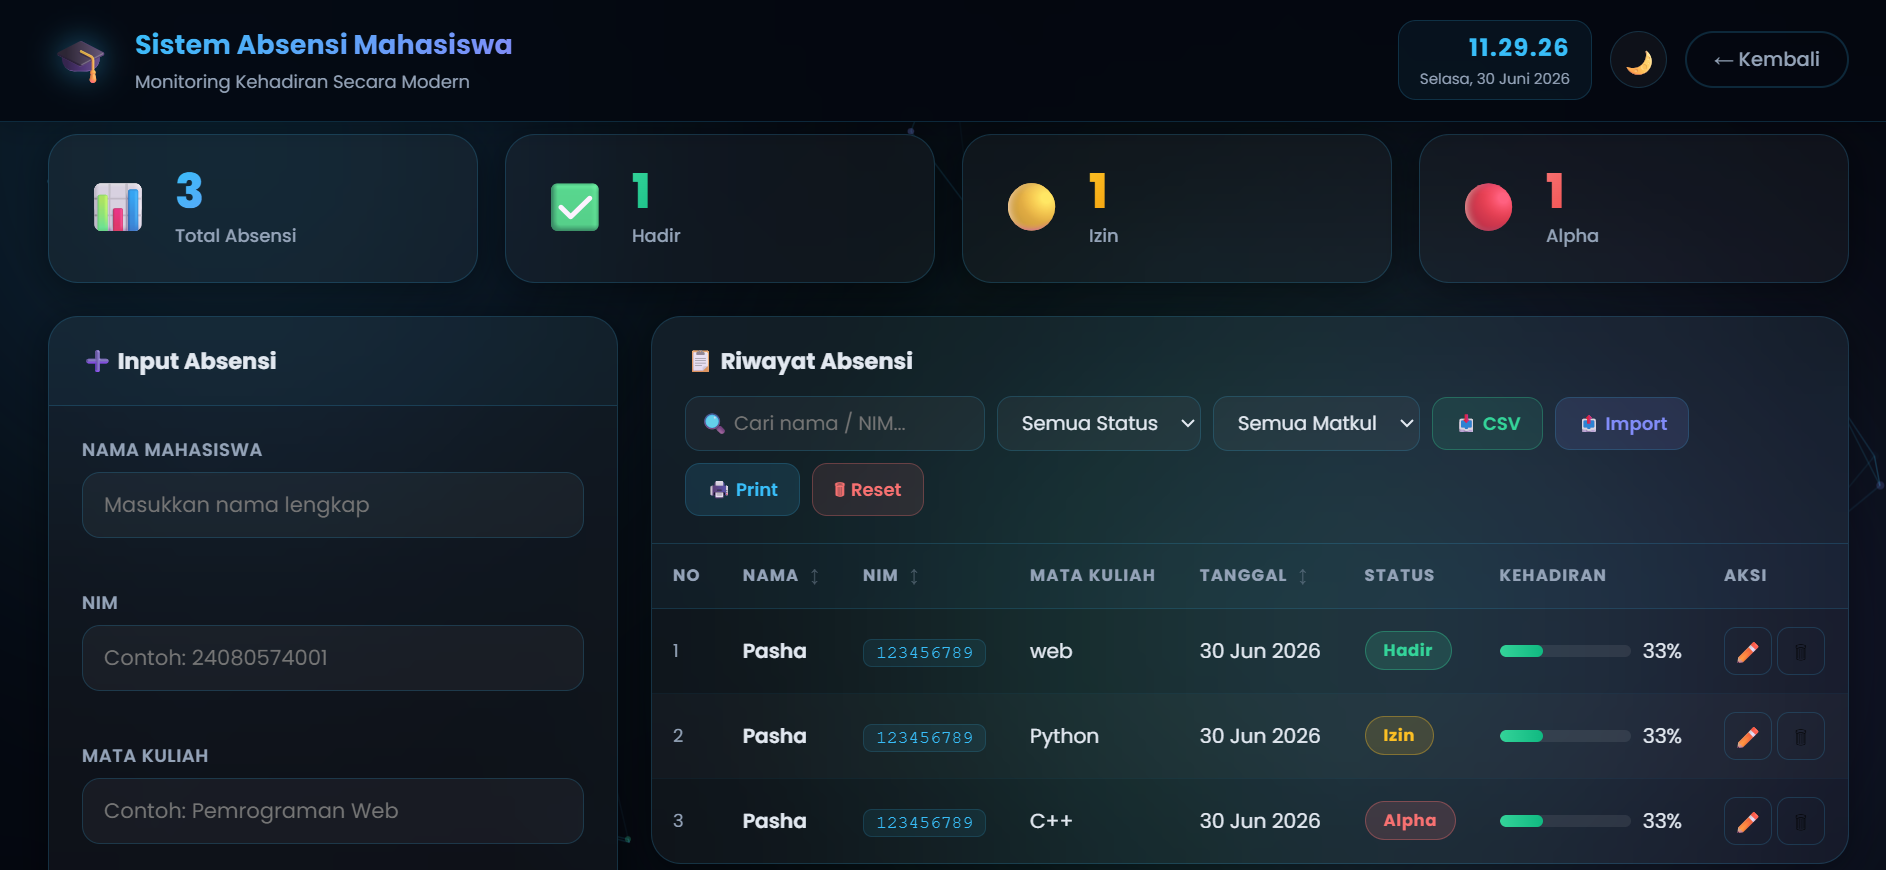The image size is (1886, 870).
Task: Click the Print button
Action: pos(742,490)
